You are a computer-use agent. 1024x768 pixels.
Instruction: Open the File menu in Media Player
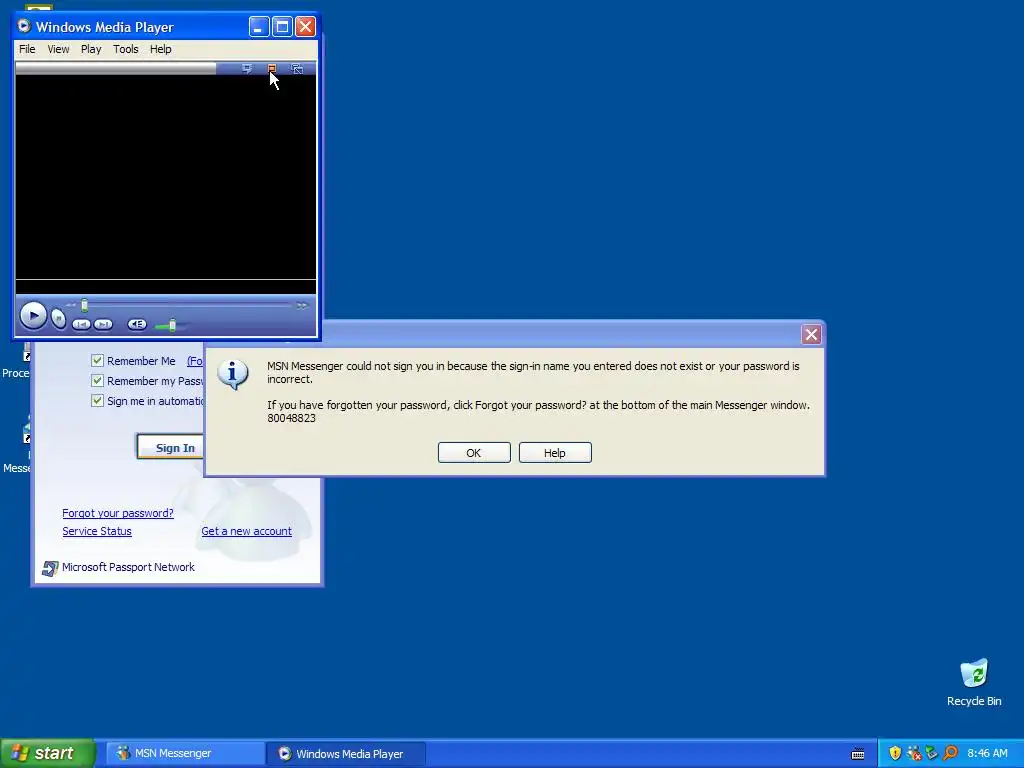point(27,49)
